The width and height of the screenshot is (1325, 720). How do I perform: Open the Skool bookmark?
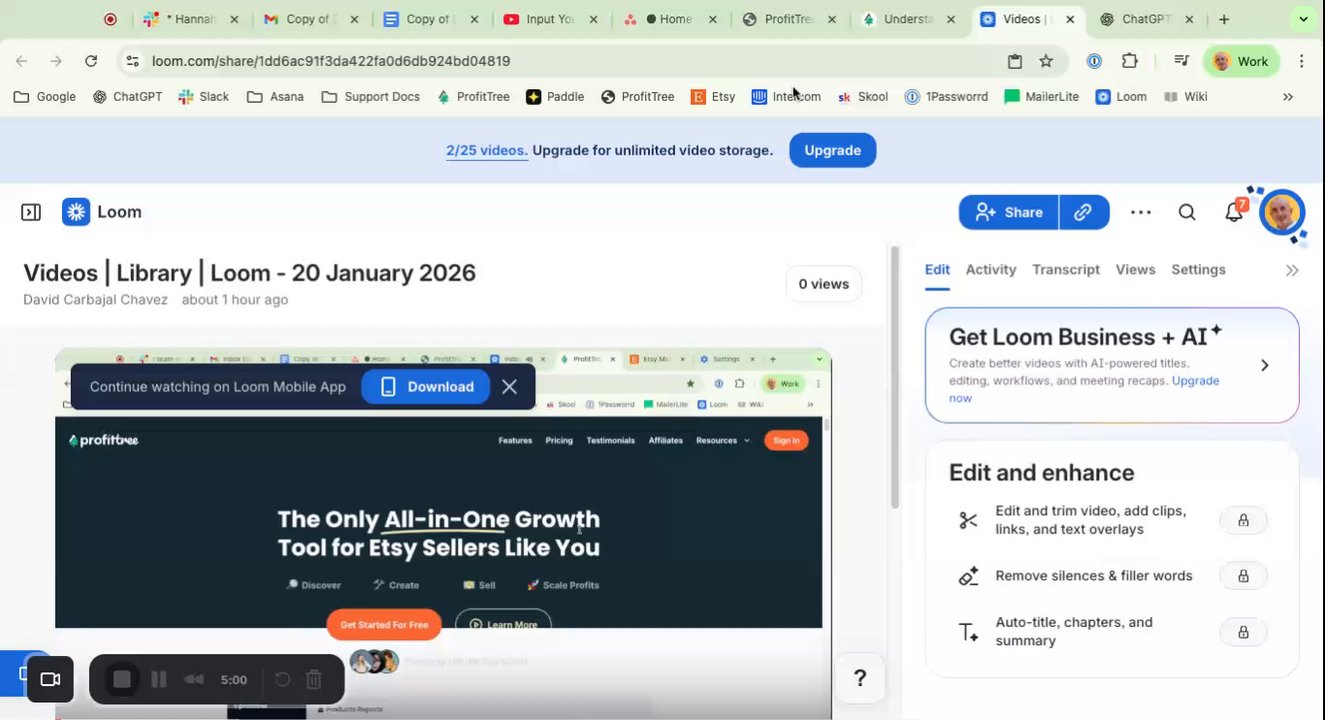[863, 97]
